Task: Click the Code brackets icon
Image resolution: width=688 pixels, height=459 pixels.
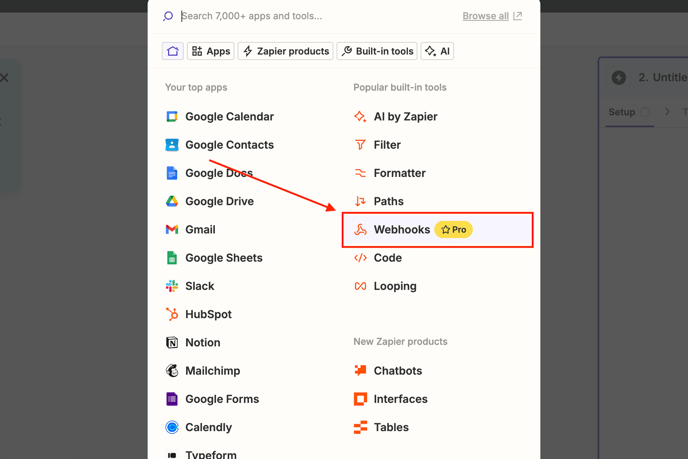Action: point(360,258)
